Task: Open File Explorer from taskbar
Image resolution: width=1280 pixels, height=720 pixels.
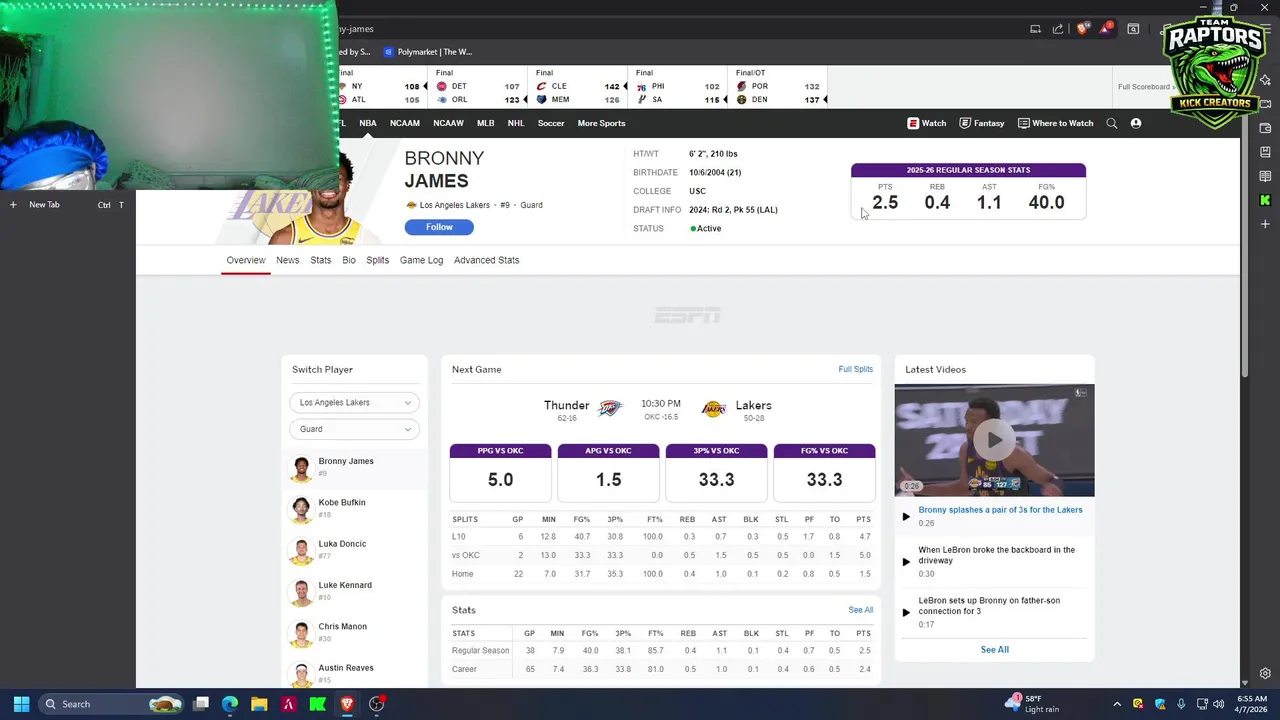Action: [x=259, y=704]
